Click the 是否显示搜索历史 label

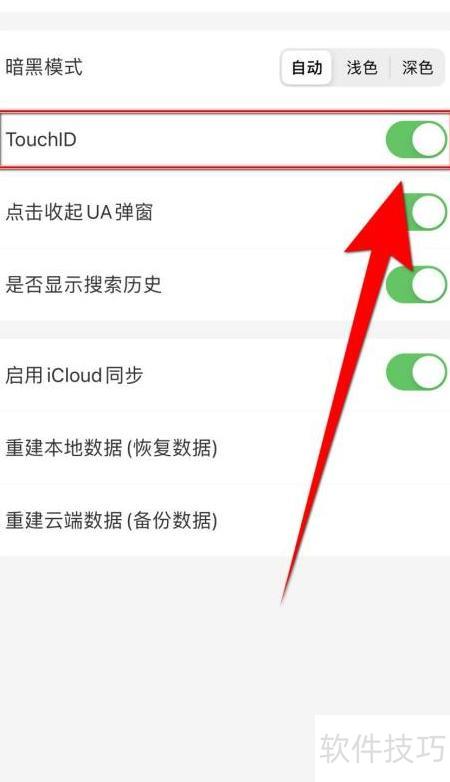[x=83, y=285]
